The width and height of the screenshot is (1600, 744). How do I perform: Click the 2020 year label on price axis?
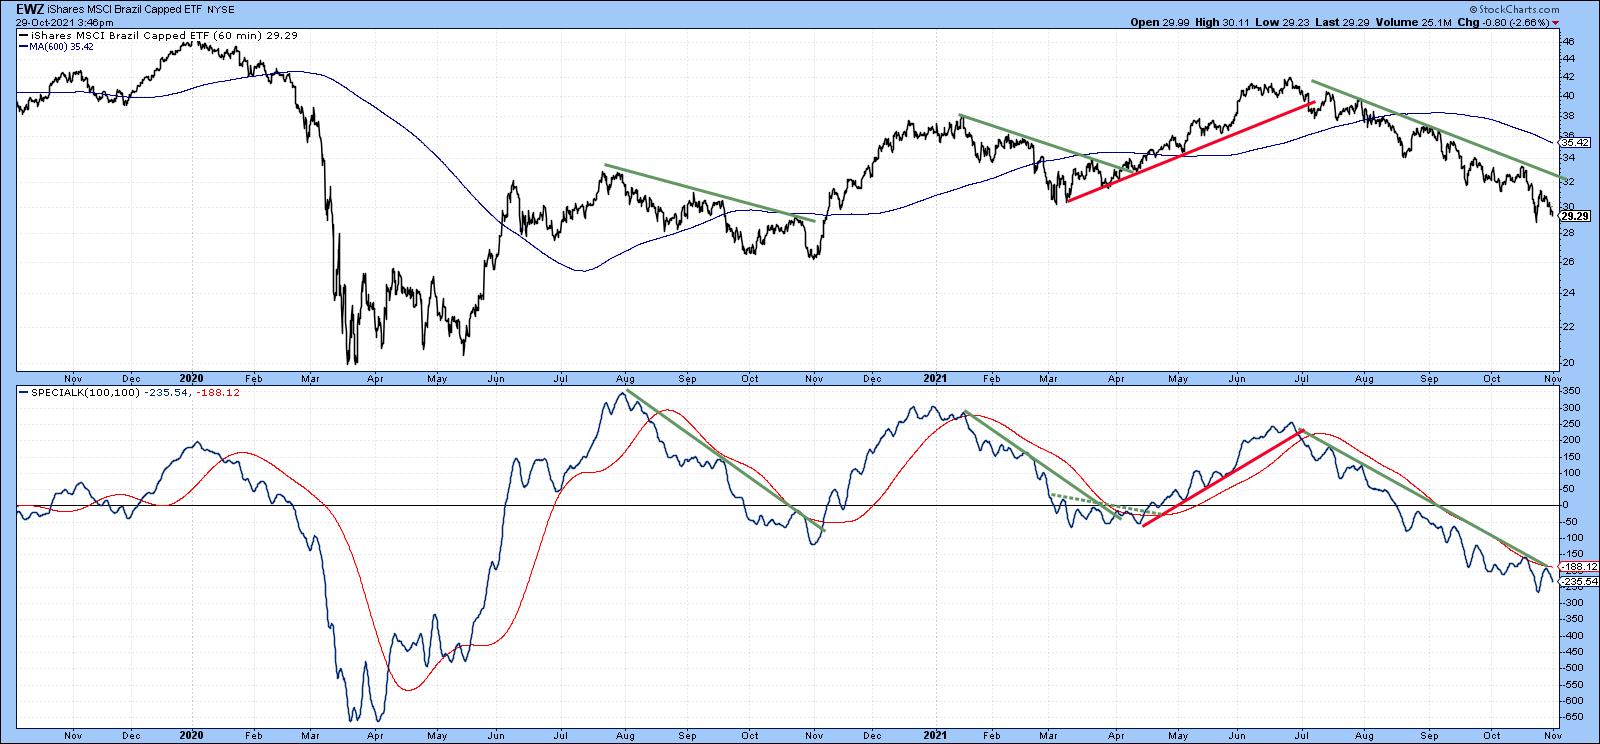(x=191, y=379)
